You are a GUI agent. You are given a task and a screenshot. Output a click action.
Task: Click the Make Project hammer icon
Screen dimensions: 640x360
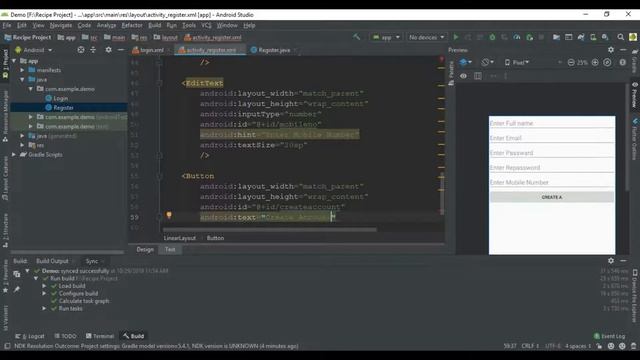pos(356,37)
